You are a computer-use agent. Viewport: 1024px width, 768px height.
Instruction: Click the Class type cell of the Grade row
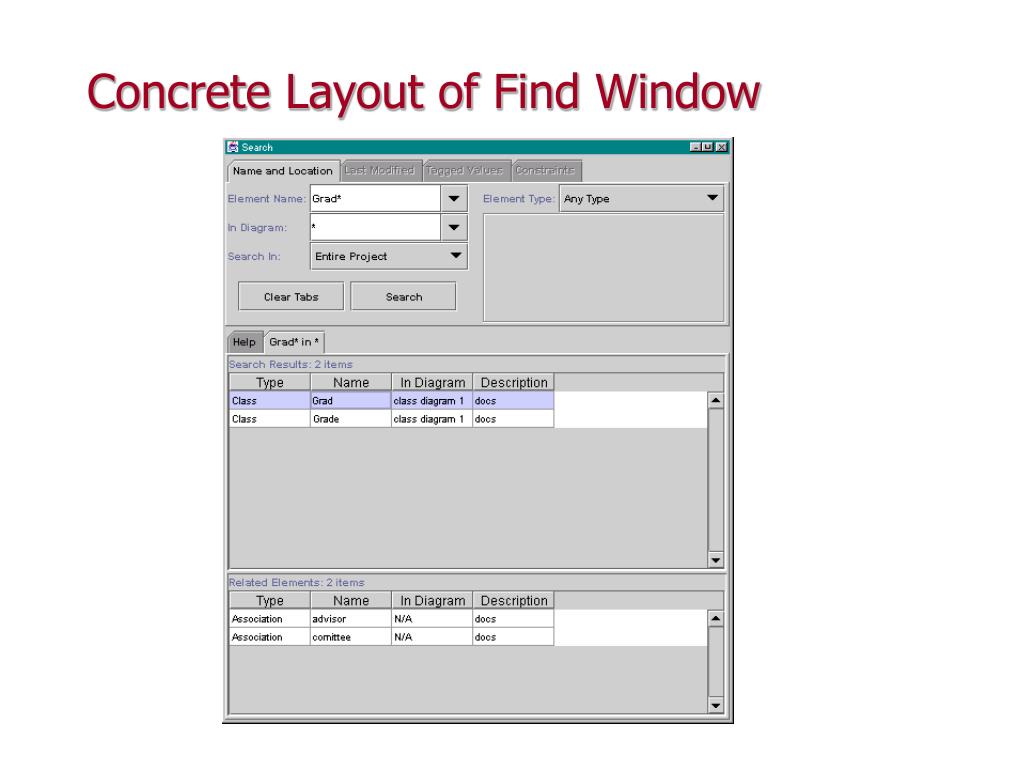pos(270,419)
